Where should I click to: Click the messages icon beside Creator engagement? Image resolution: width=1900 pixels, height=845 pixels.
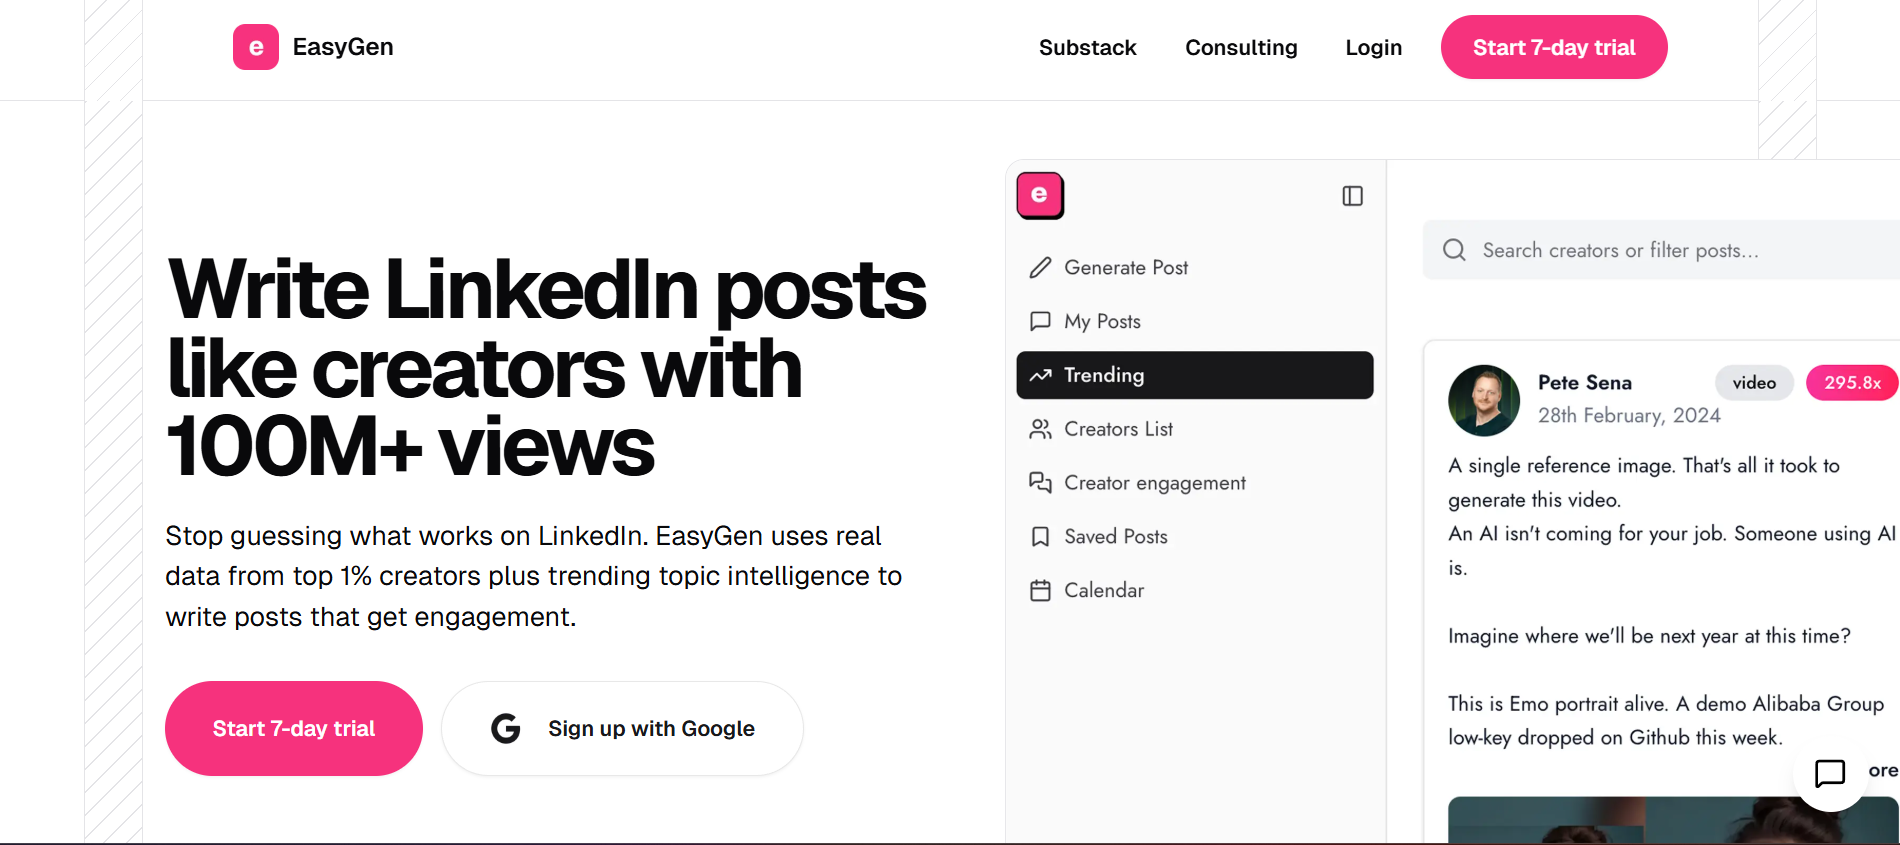click(x=1040, y=483)
